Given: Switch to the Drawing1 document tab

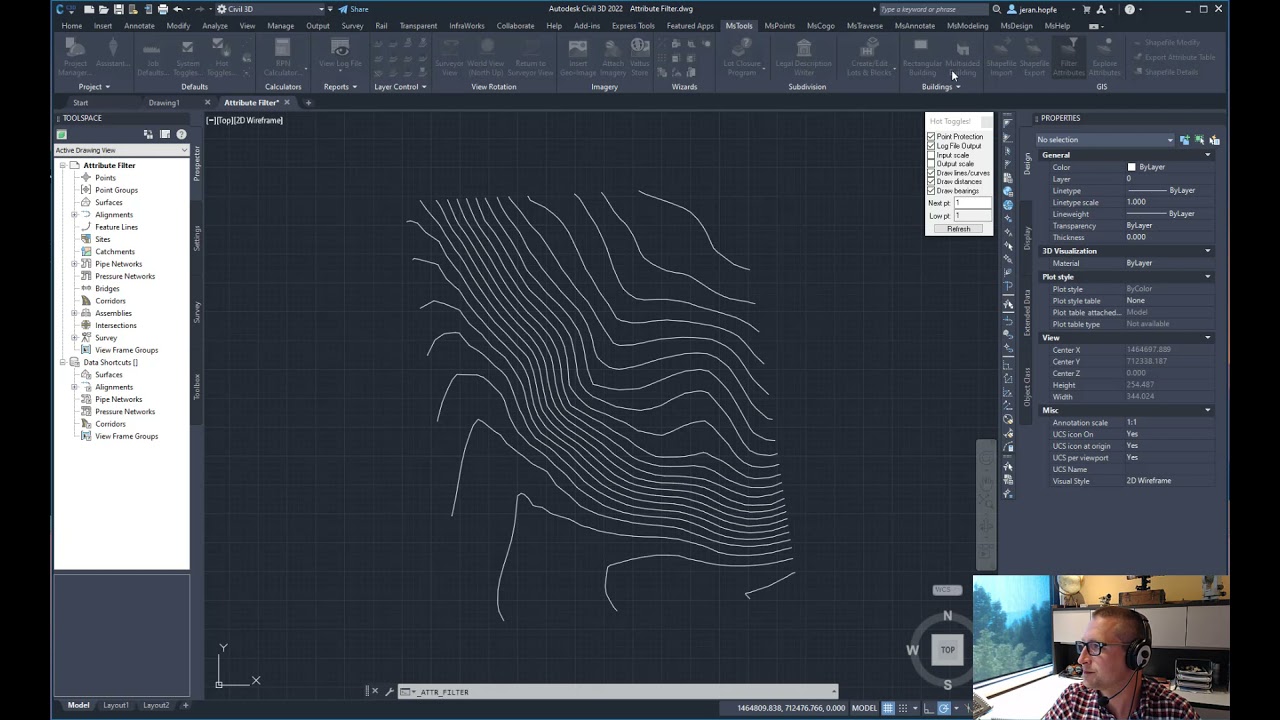Looking at the screenshot, I should click(164, 103).
